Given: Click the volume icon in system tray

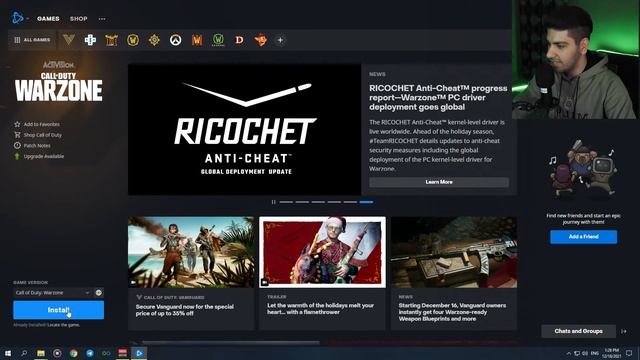Looking at the screenshot, I should [x=584, y=353].
